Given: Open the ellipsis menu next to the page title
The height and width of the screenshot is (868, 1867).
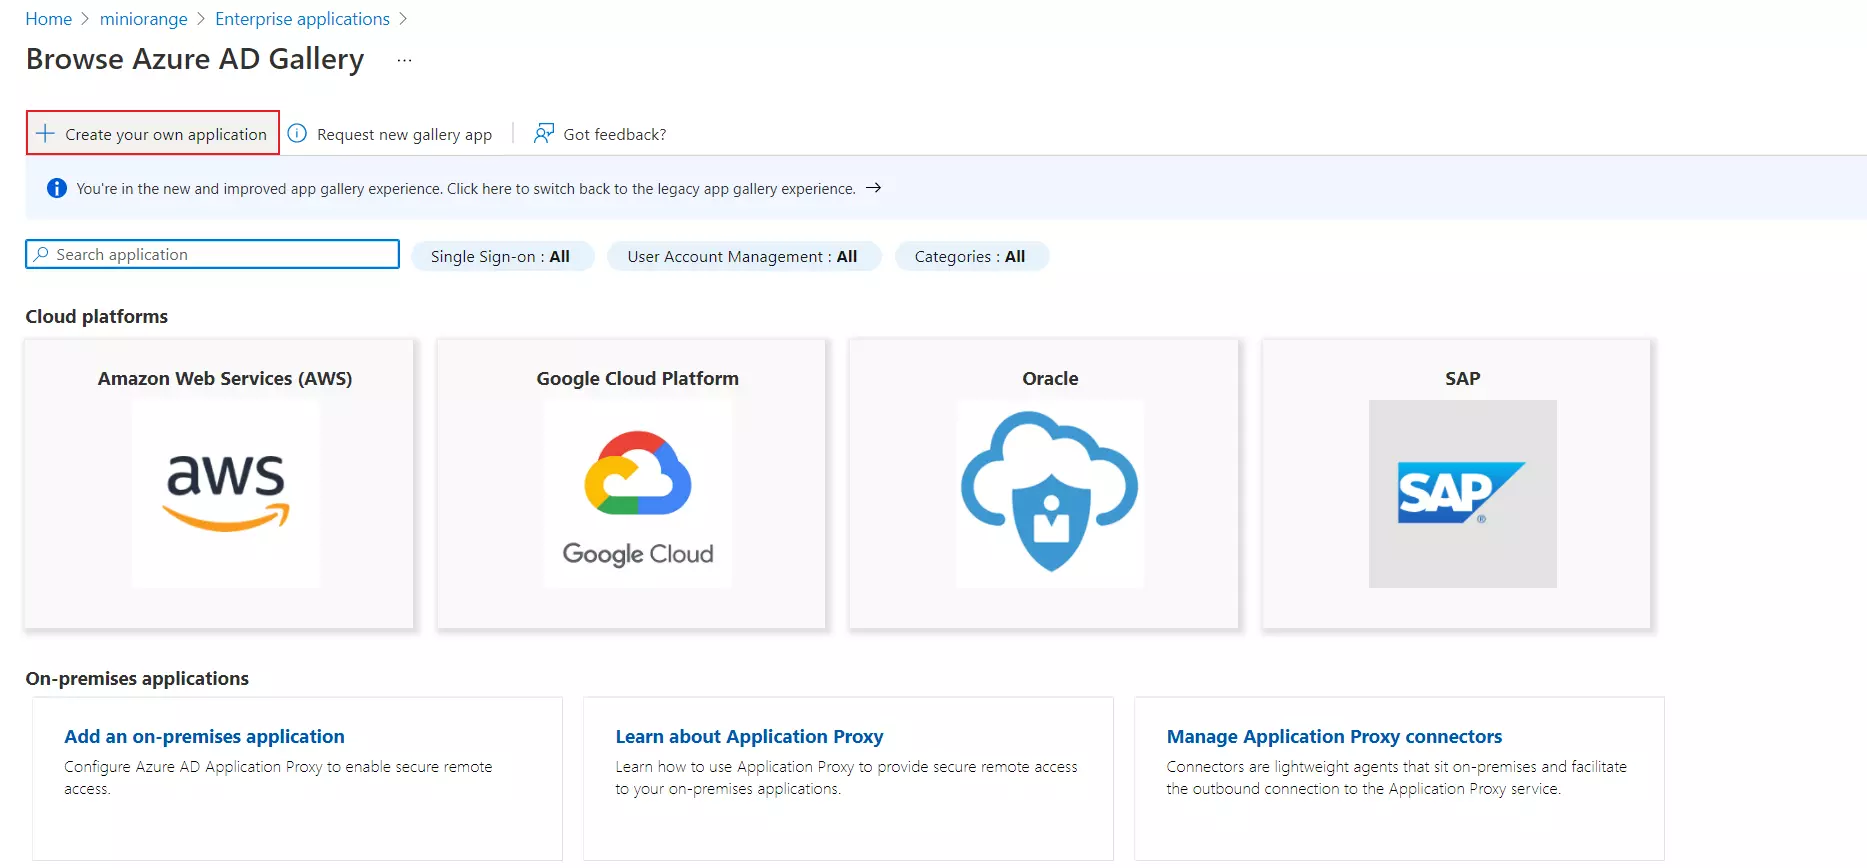Looking at the screenshot, I should click(x=404, y=60).
